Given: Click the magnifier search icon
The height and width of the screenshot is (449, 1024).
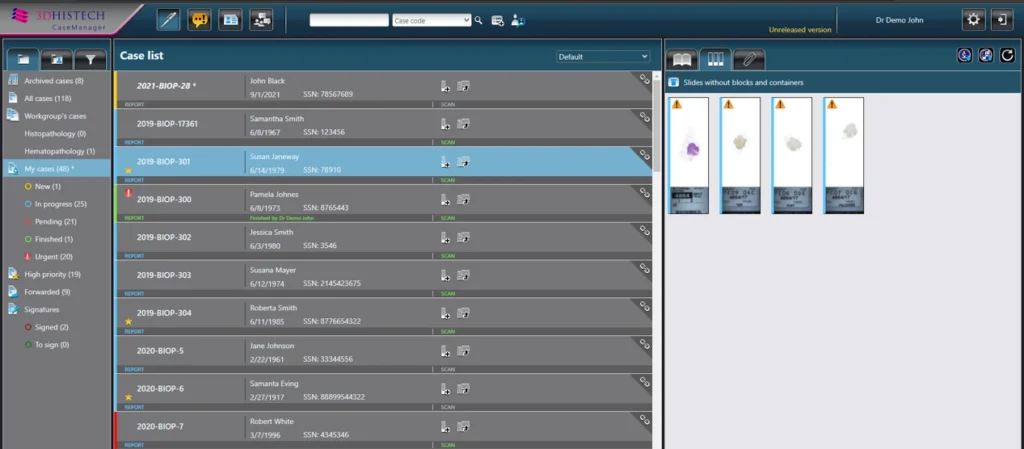Looking at the screenshot, I should (x=479, y=20).
